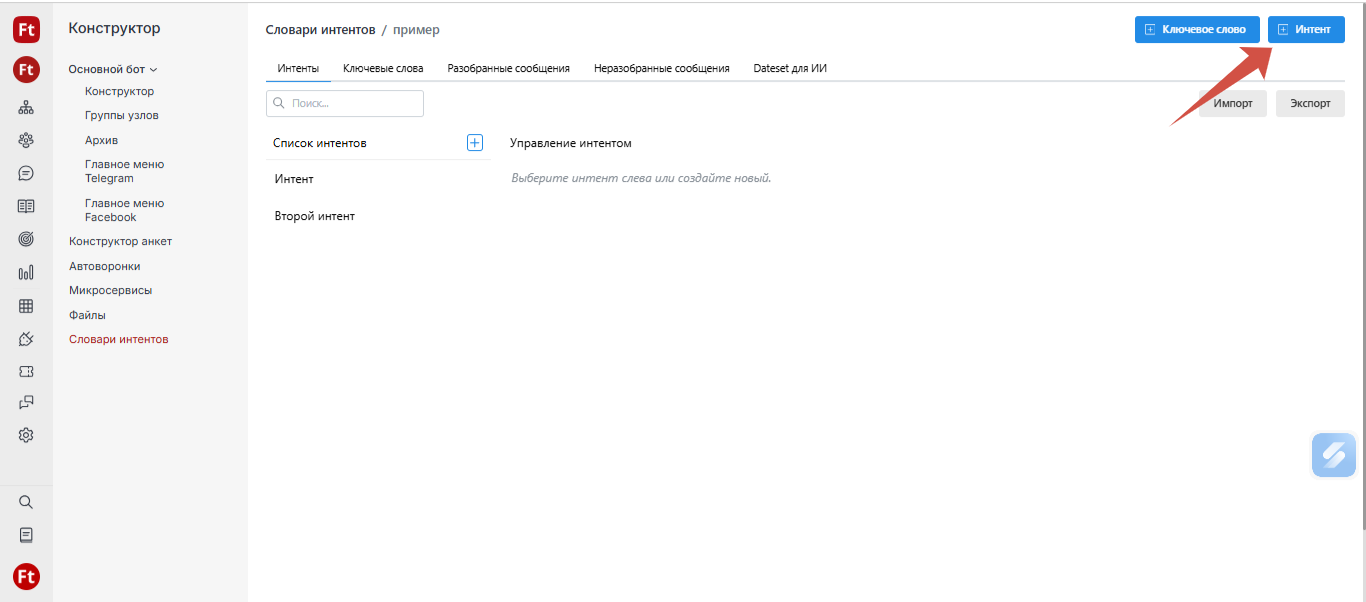Screen dimensions: 1366x602
Task: Open the plug integrations sidebar icon
Action: (26, 339)
